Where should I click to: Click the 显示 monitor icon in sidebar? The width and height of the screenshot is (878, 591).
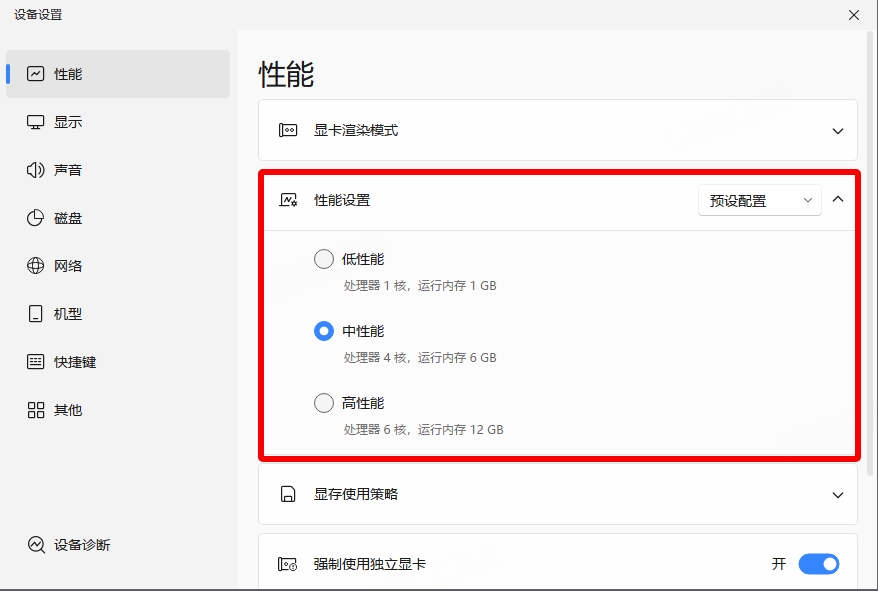(x=36, y=122)
